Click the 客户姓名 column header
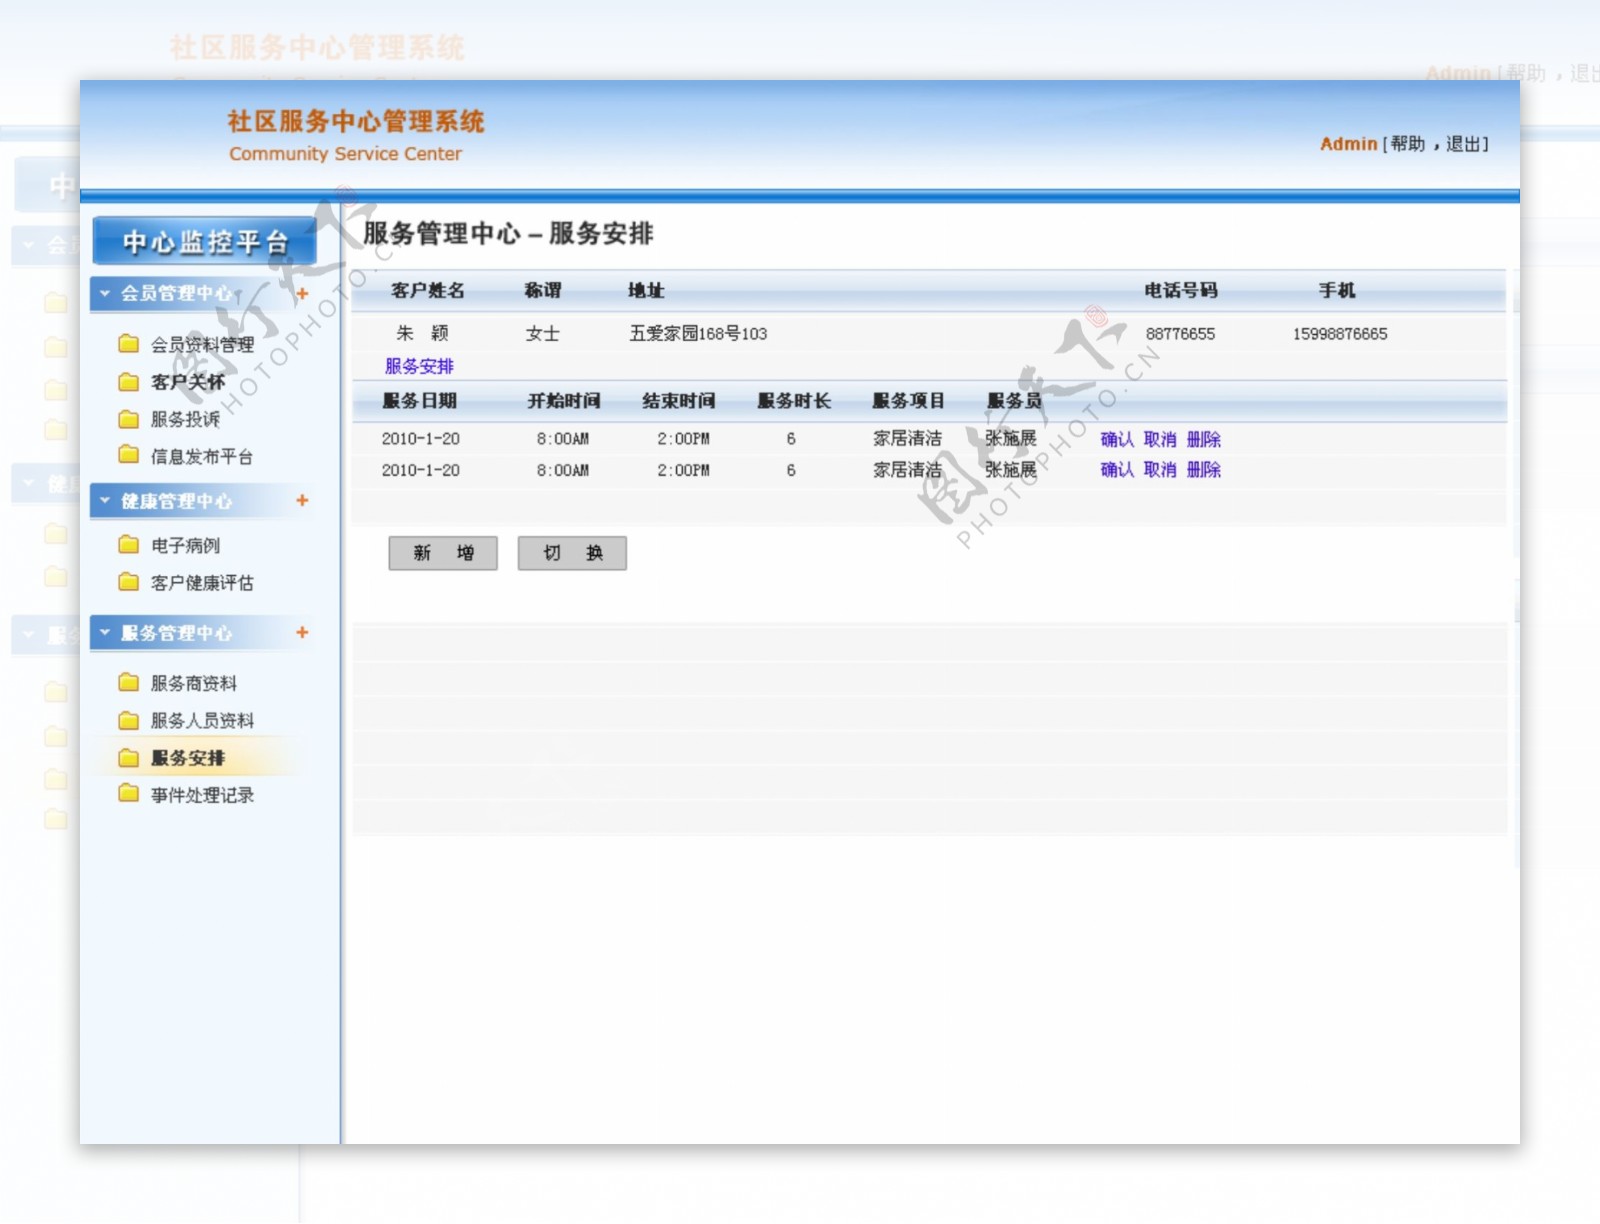The height and width of the screenshot is (1224, 1600). (428, 290)
